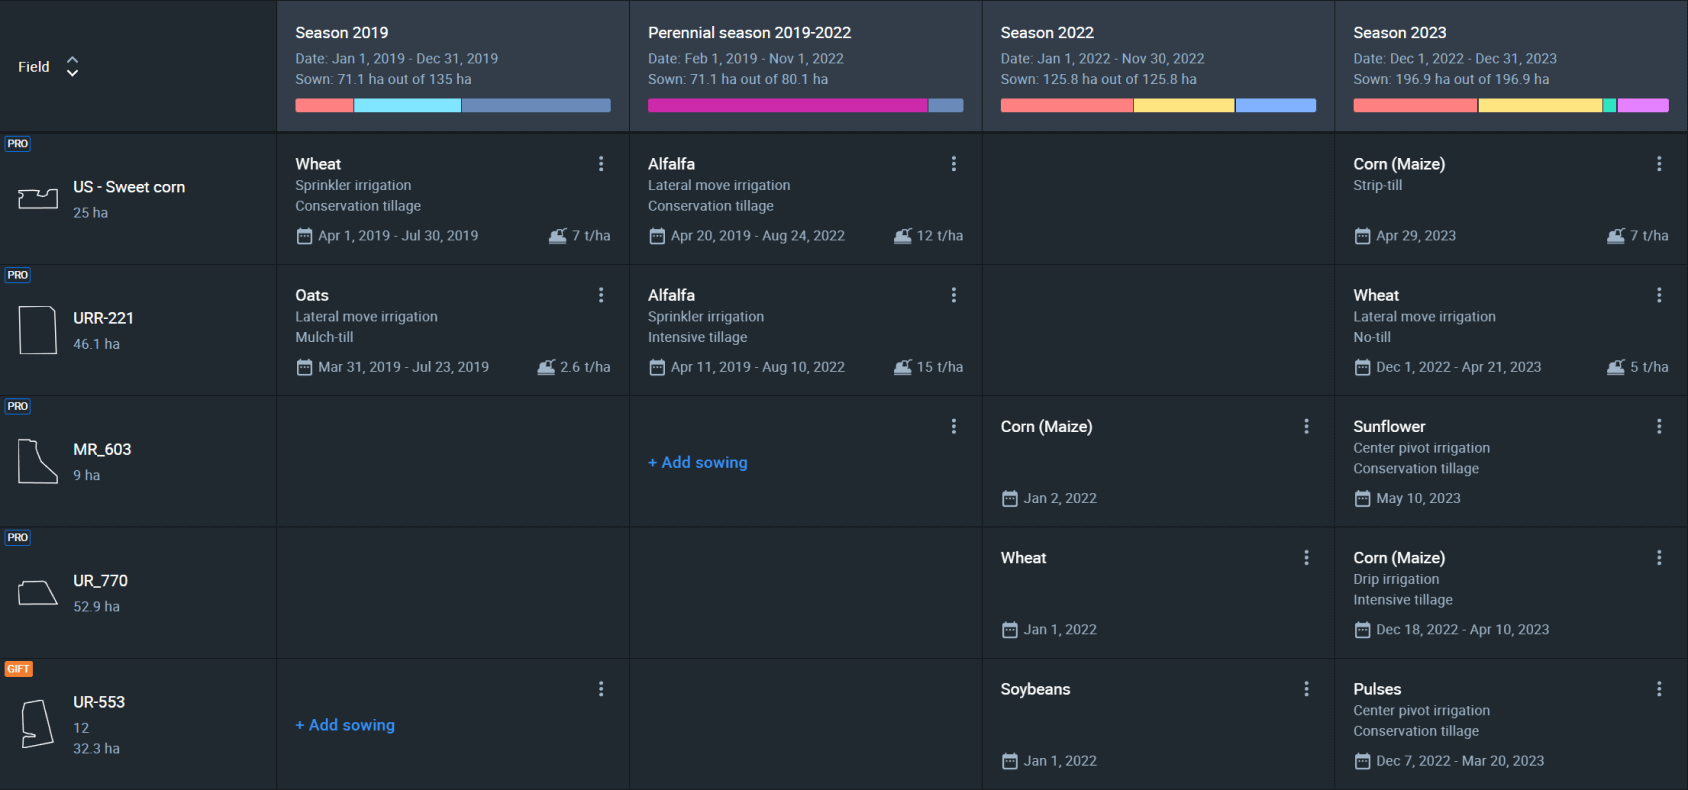
Task: Click MR_603 field shape icon
Action: point(38,462)
